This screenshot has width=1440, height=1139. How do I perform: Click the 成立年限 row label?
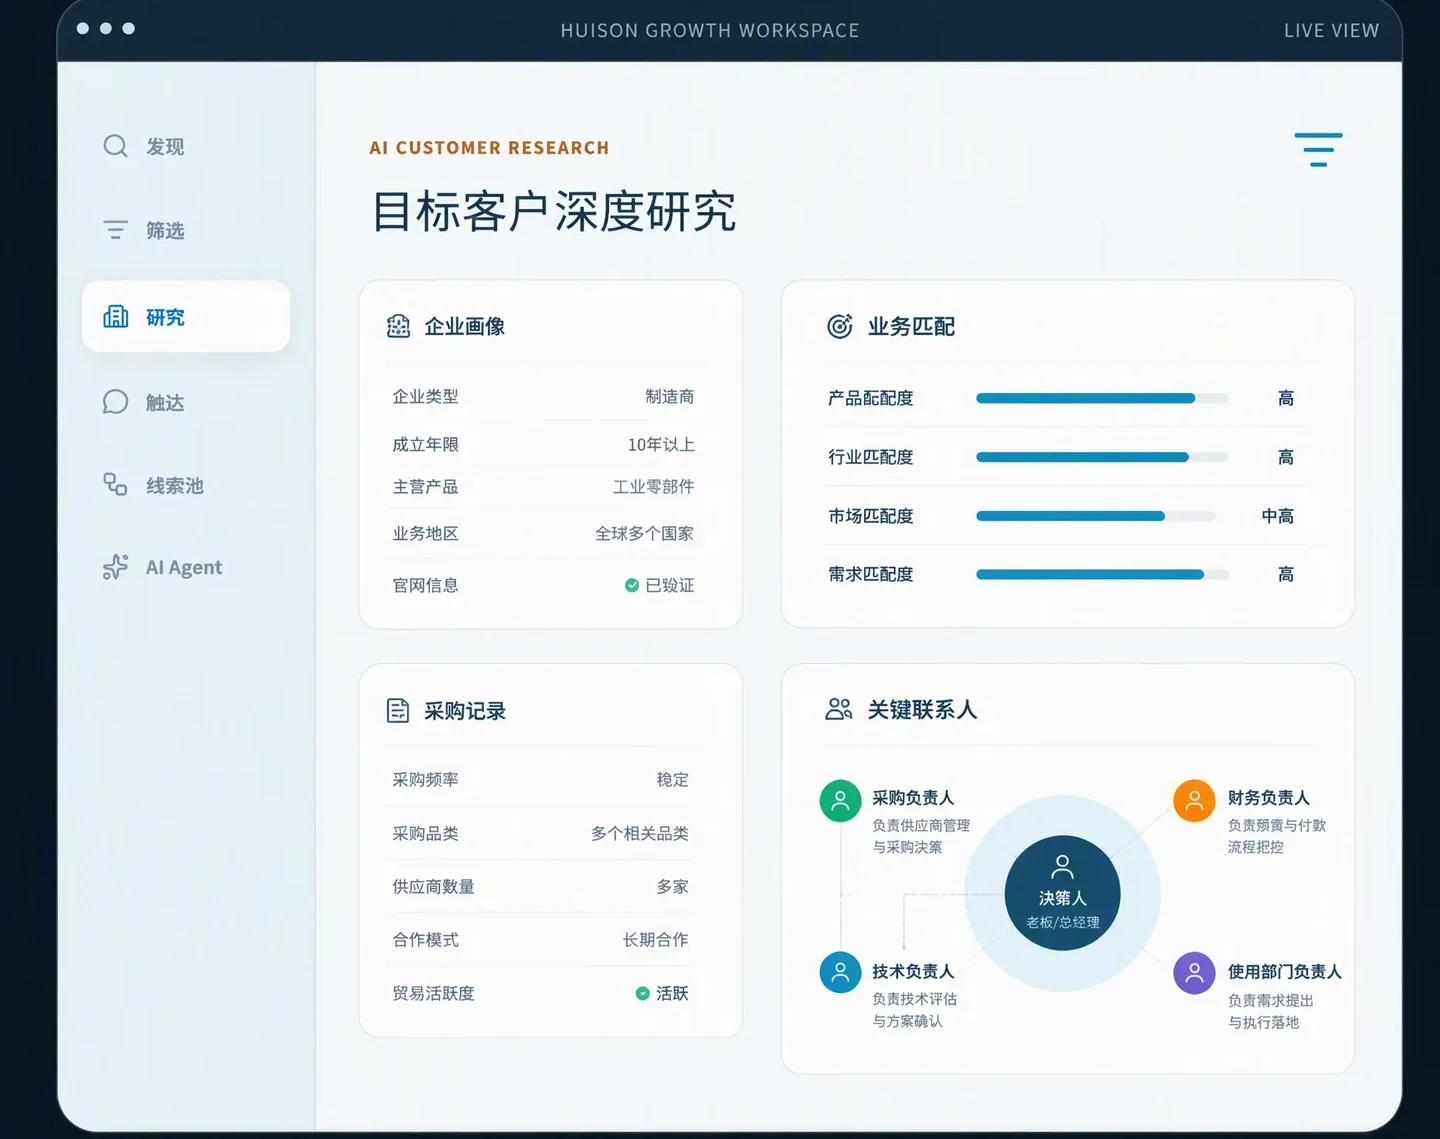[x=425, y=444]
